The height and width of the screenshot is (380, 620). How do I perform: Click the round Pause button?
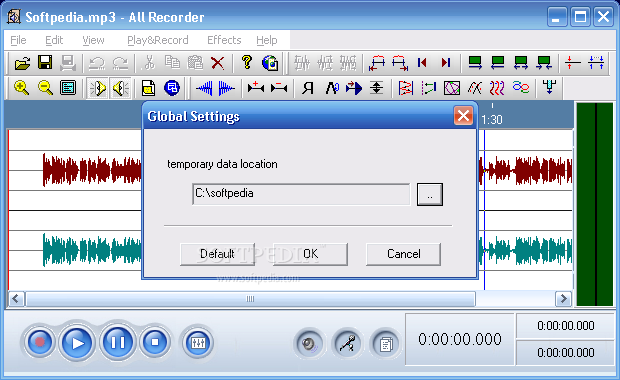point(117,342)
